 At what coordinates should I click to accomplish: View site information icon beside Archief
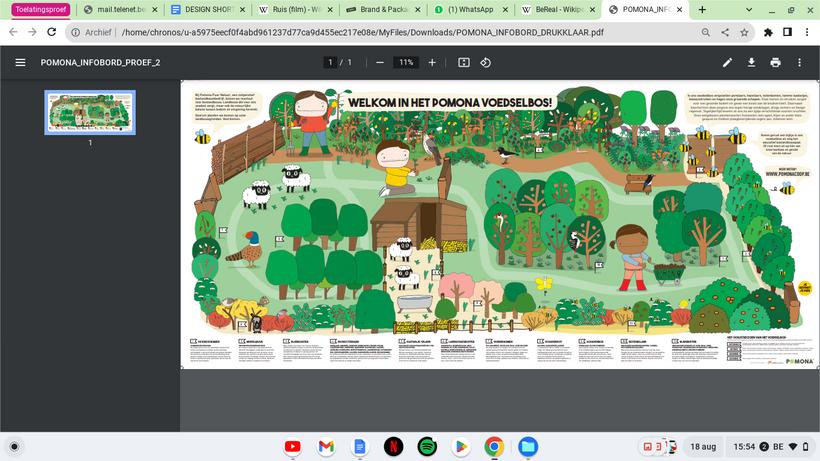point(75,32)
